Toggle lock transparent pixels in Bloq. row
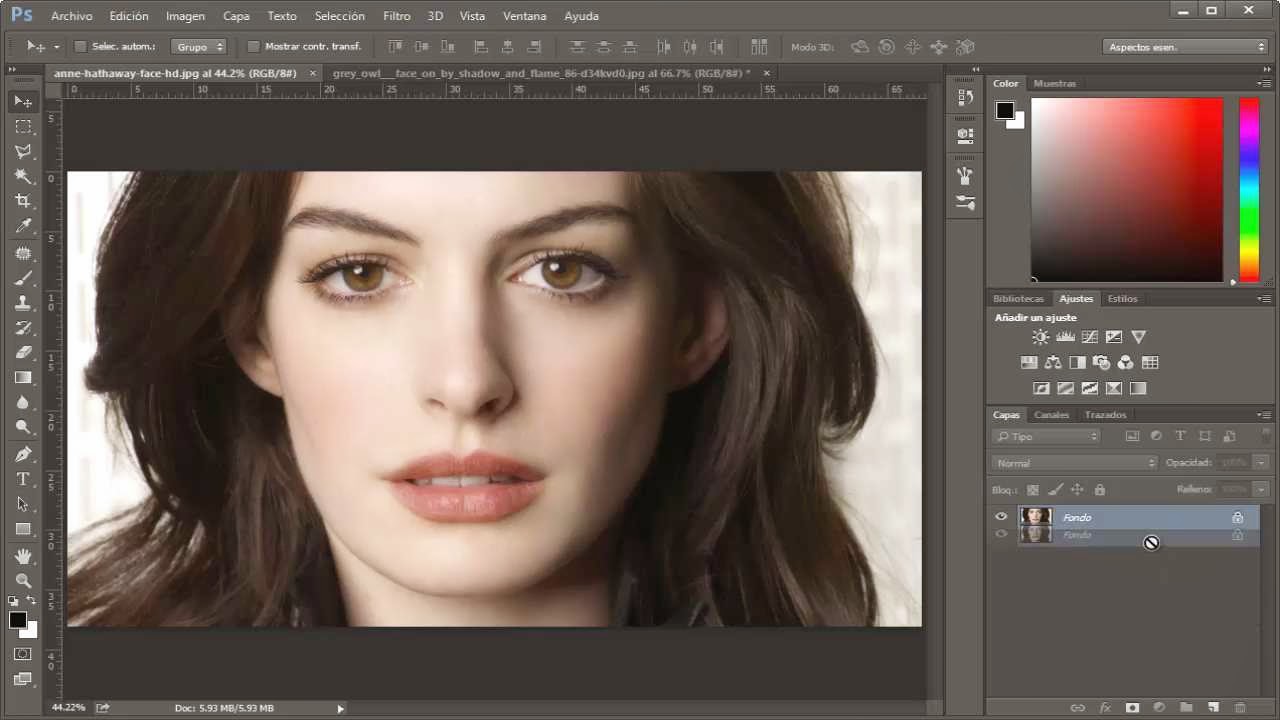Screen dimensions: 1280x720 pyautogui.click(x=1033, y=490)
